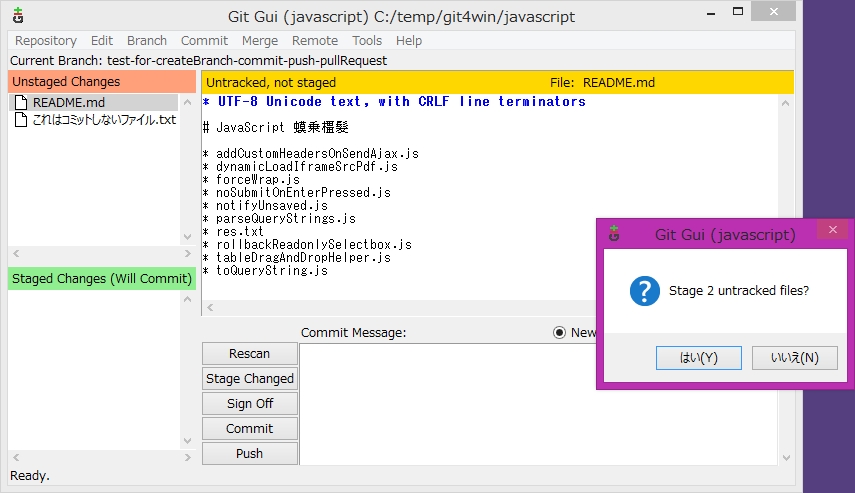
Task: Click down arrow of commit message scrollbar
Action: click(786, 458)
